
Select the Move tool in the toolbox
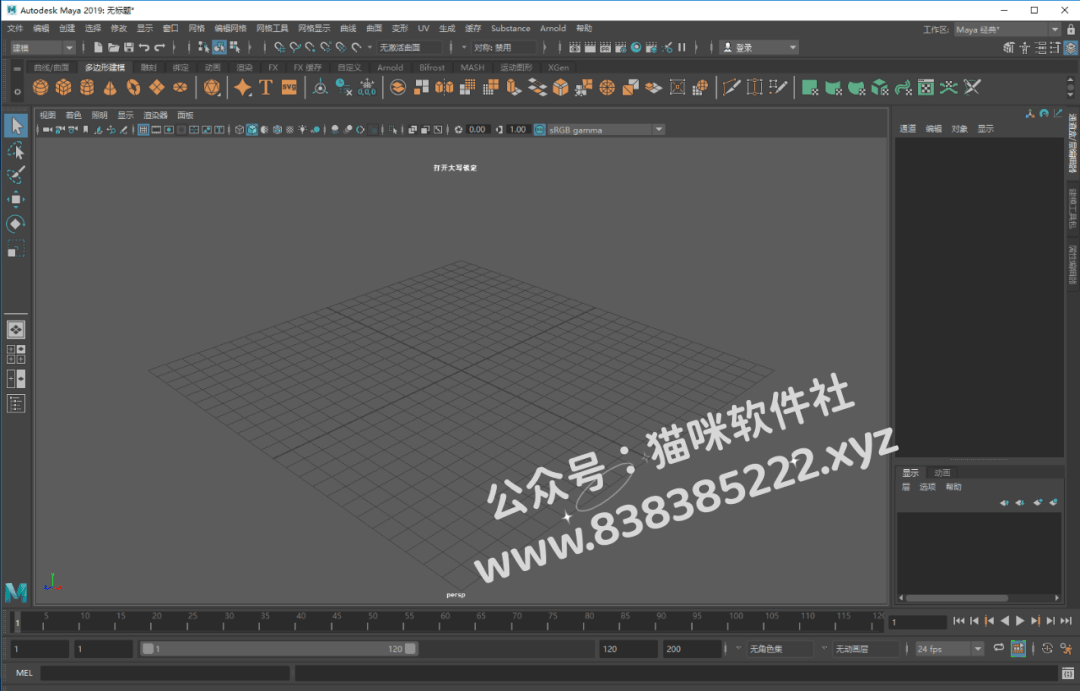pos(16,199)
